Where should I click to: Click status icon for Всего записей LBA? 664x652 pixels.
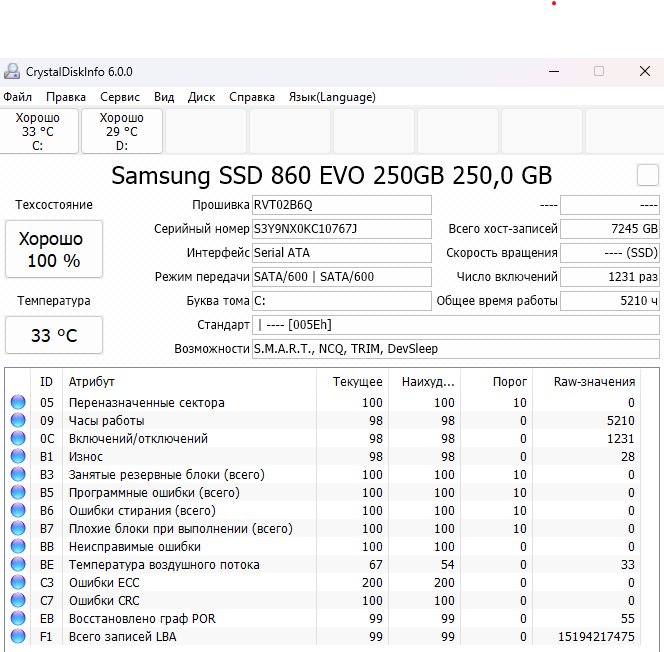pos(18,637)
